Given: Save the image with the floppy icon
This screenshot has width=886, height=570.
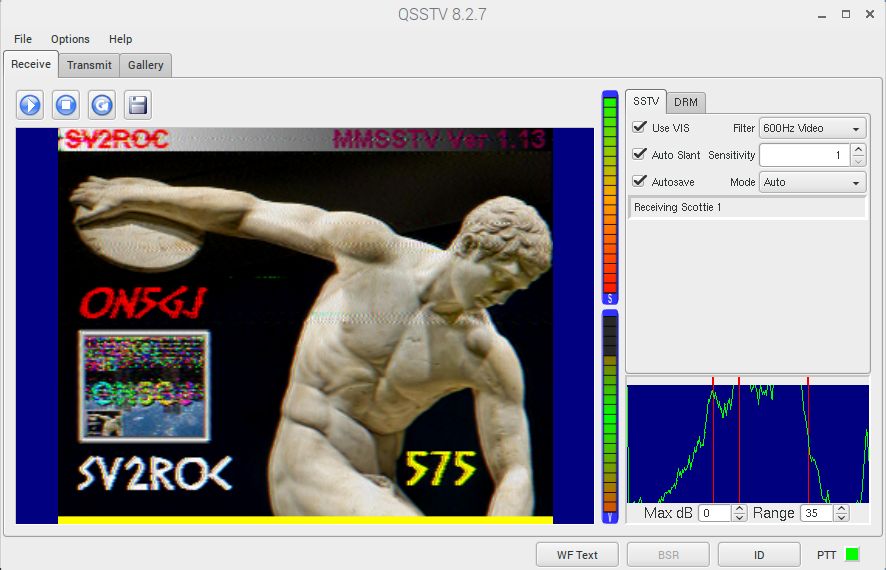Looking at the screenshot, I should coord(138,105).
